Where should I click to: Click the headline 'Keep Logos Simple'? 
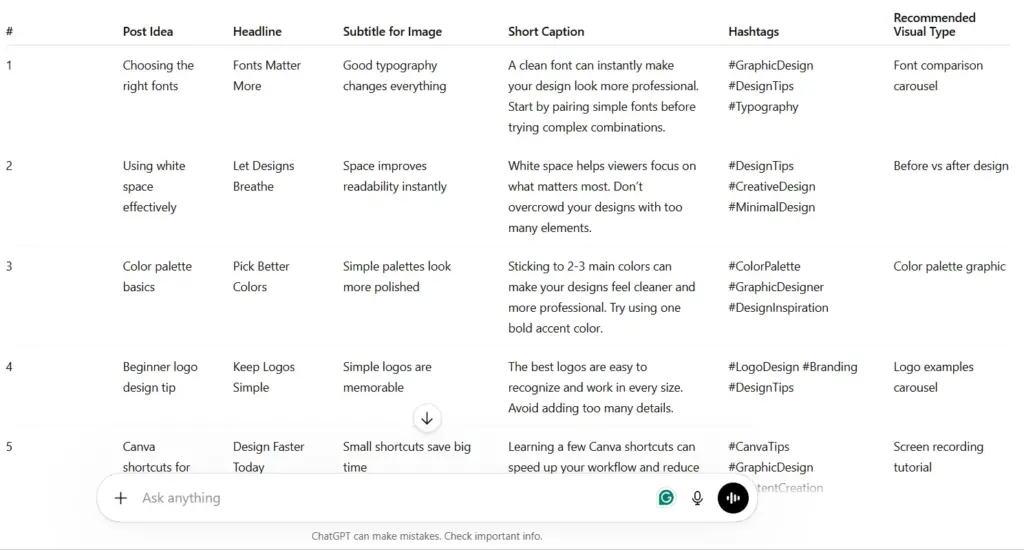[263, 377]
